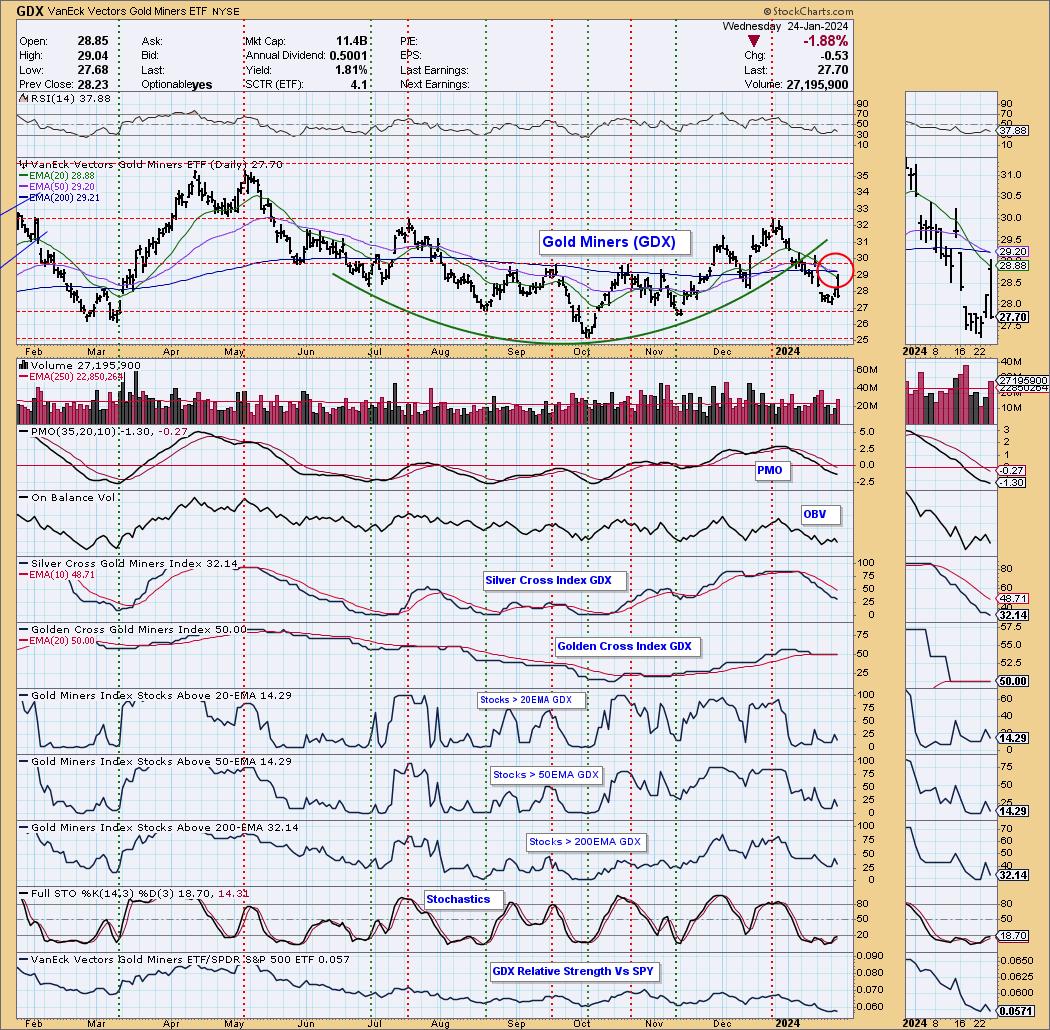Screen dimensions: 1050x1030
Task: Click the Stocks > 200EMA GDX label box
Action: coord(585,842)
